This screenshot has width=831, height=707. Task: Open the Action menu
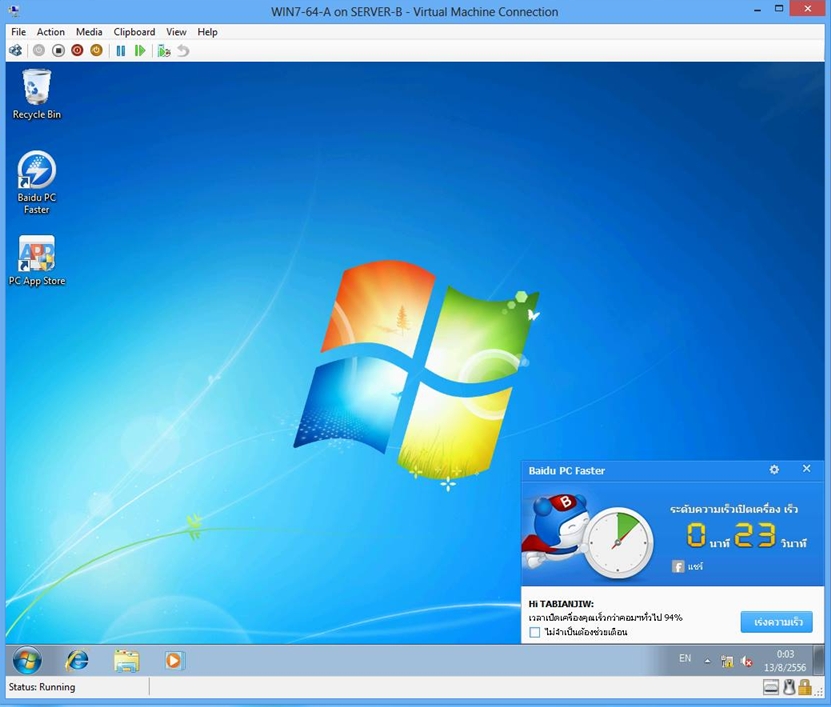(x=50, y=32)
